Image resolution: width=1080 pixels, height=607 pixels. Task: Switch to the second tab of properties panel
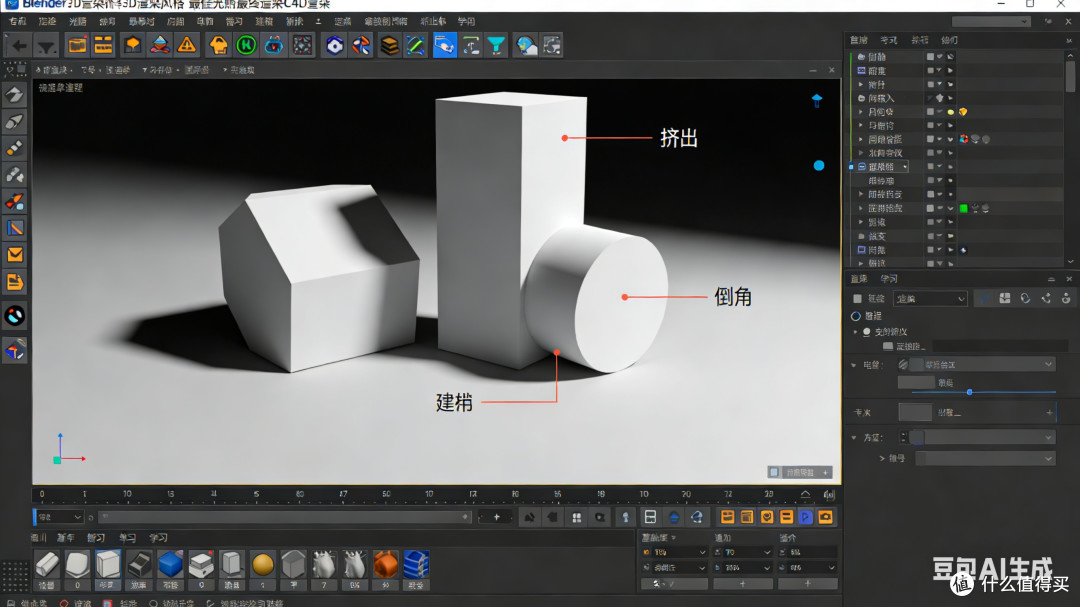pos(889,279)
